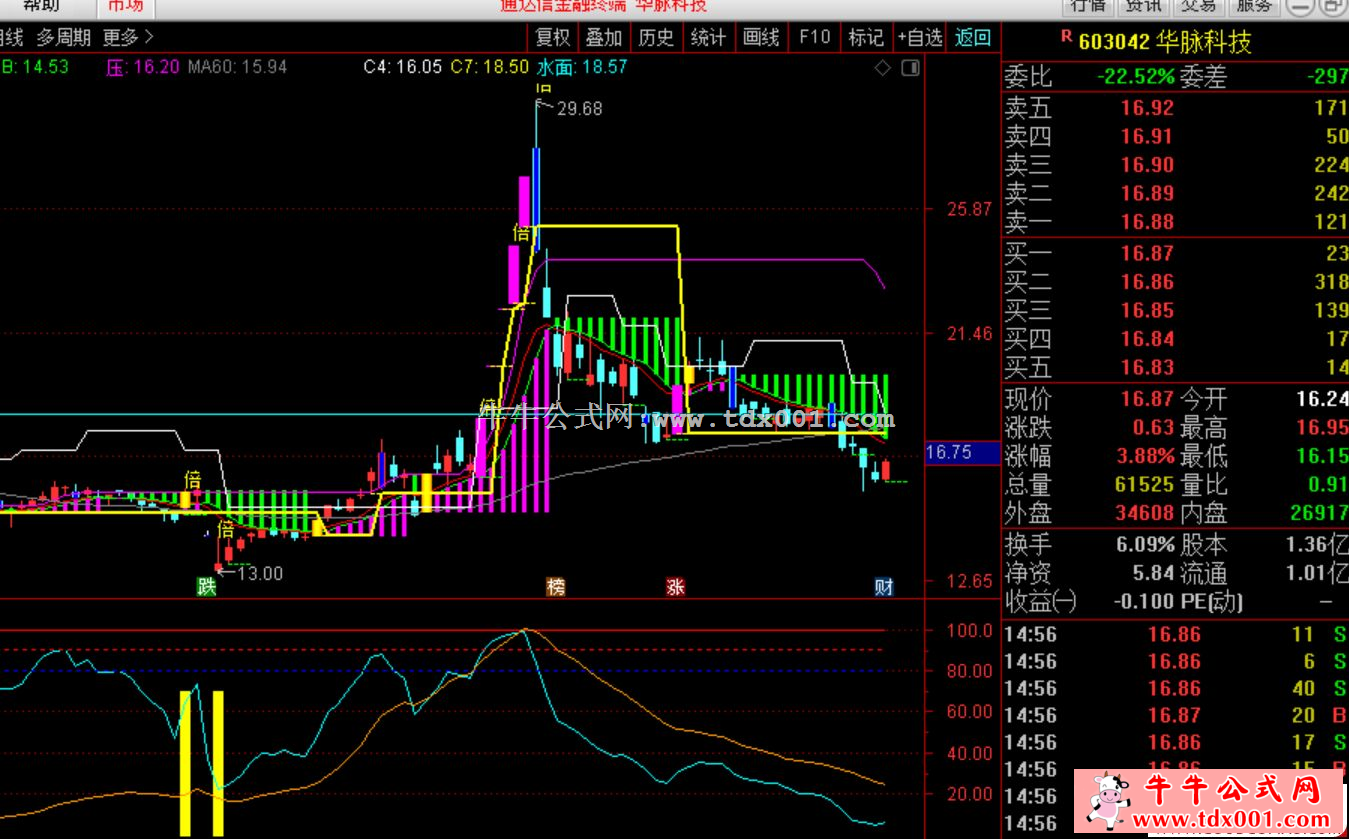Click the diamond indicator icon above chart
1349x839 pixels.
coord(882,68)
